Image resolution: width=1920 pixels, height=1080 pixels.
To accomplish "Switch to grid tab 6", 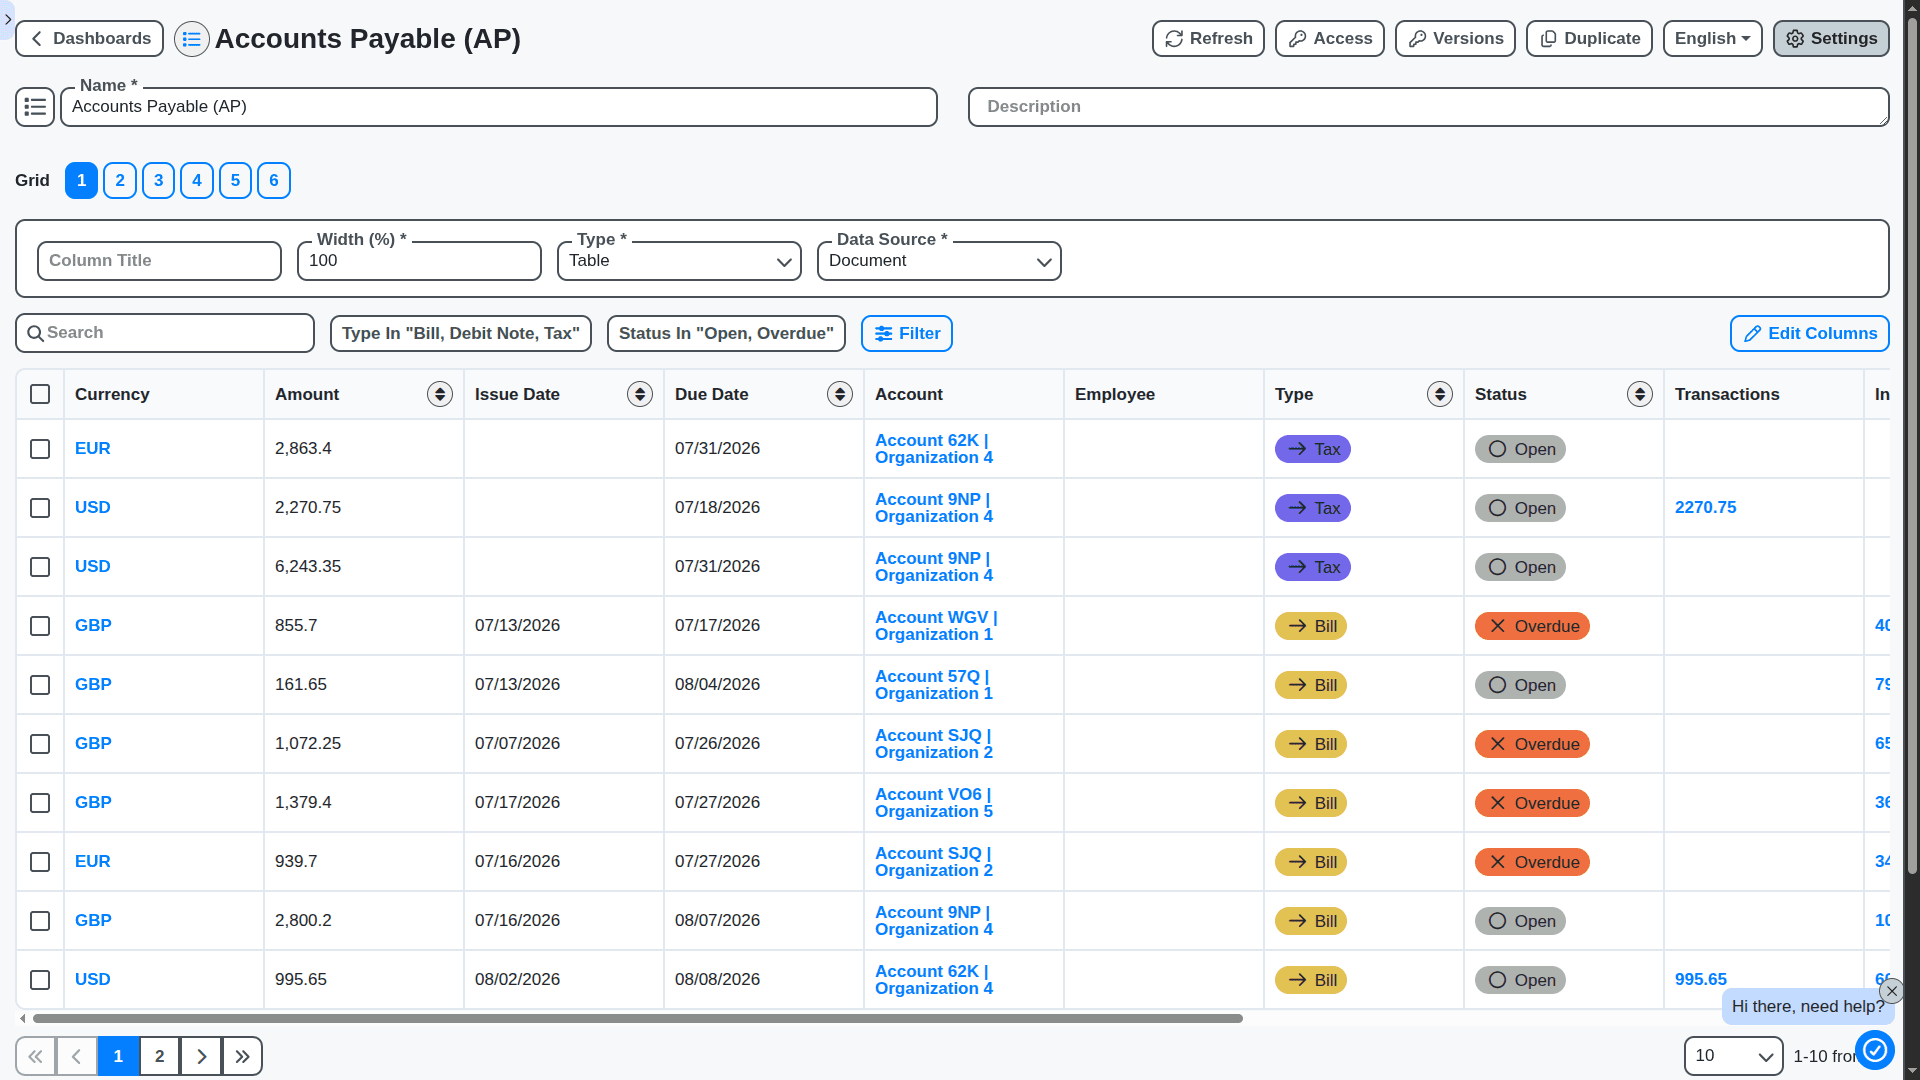I will click(274, 181).
